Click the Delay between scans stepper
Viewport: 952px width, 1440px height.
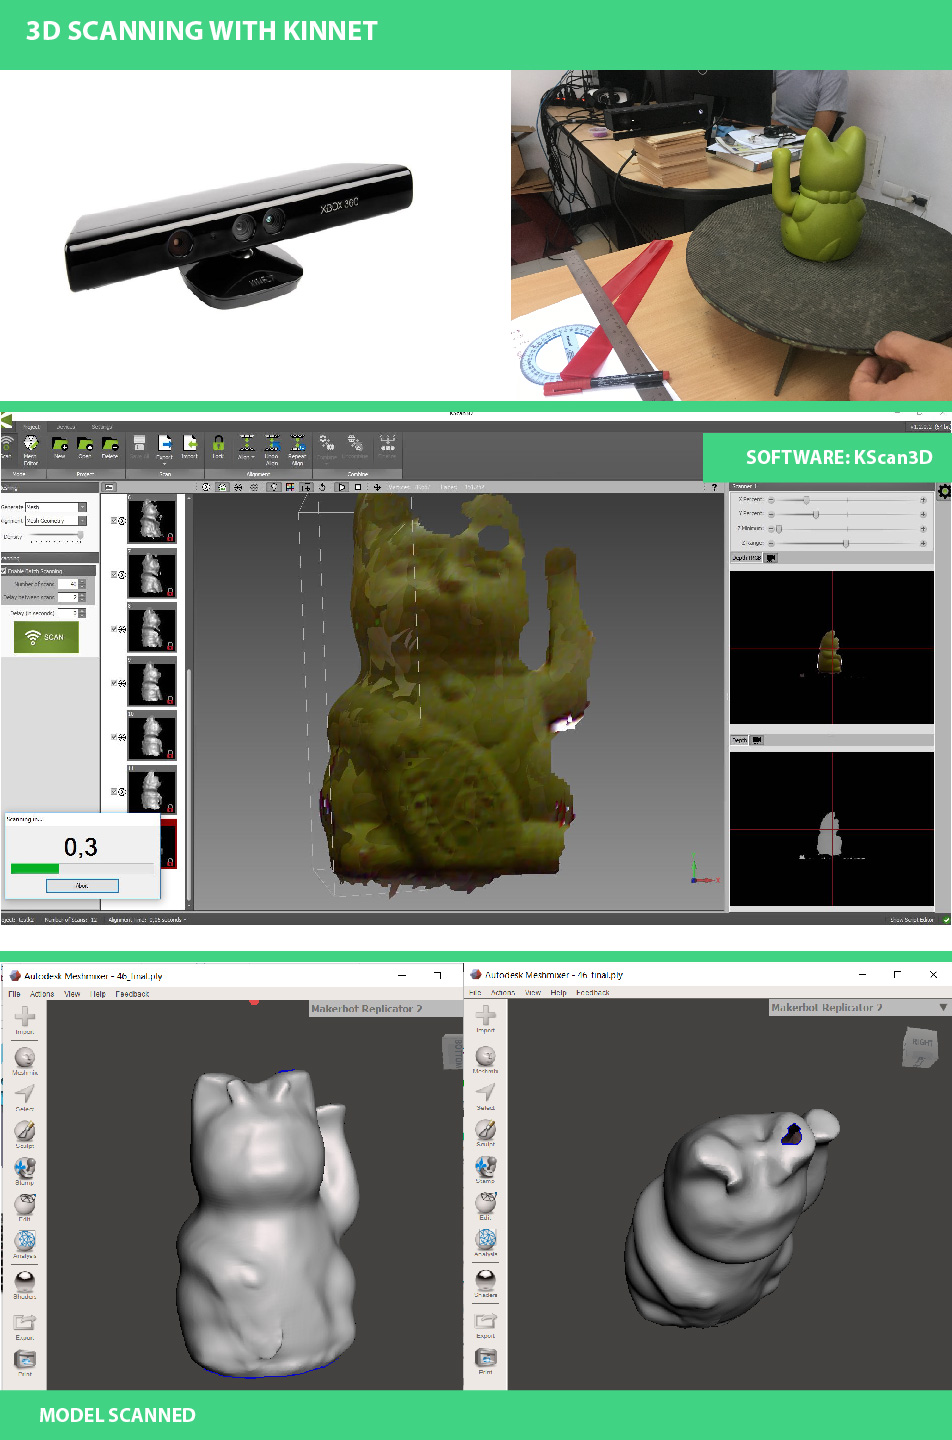pyautogui.click(x=72, y=597)
